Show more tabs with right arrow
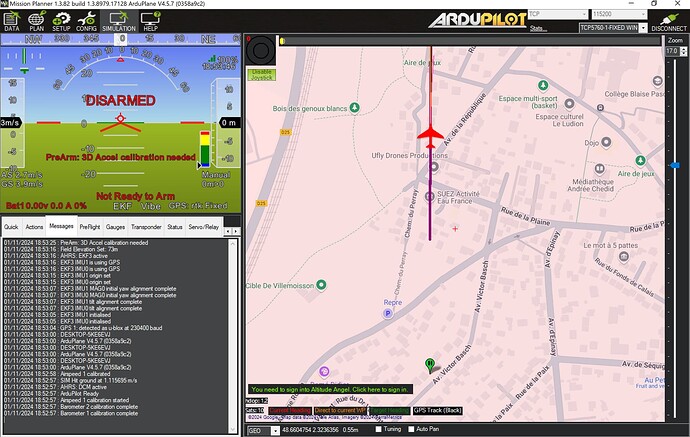Image resolution: width=690 pixels, height=437 pixels. coord(236,231)
